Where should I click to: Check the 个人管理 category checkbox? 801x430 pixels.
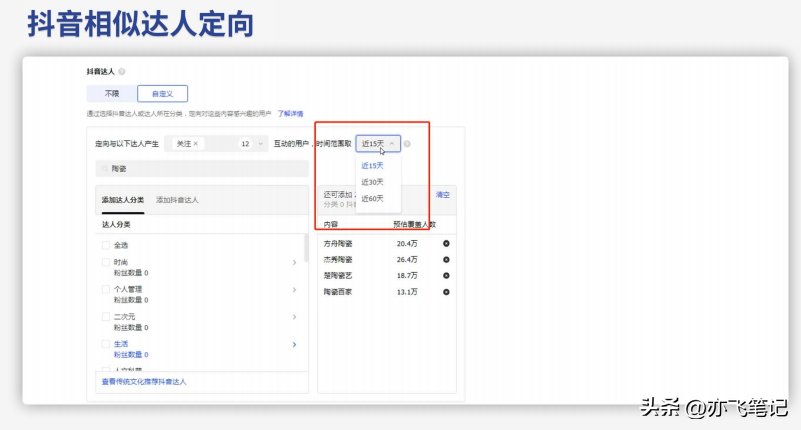tap(106, 289)
